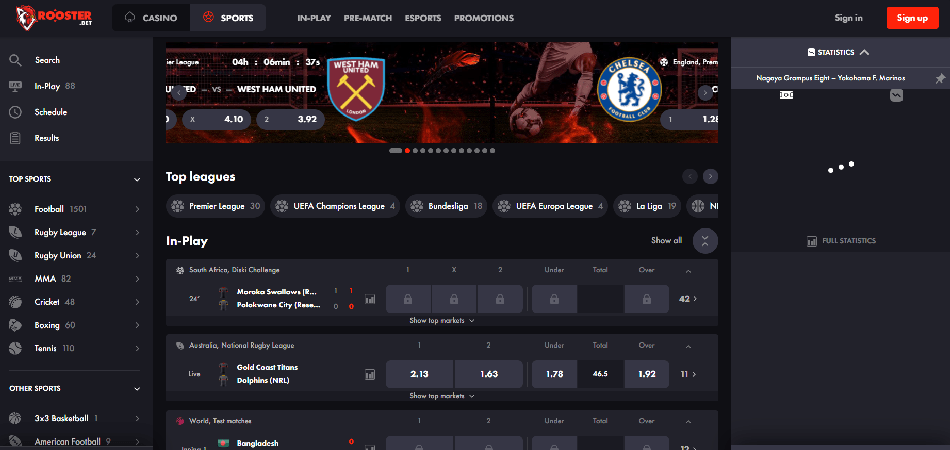Collapse all In-Play sections toggle button

[x=705, y=240]
